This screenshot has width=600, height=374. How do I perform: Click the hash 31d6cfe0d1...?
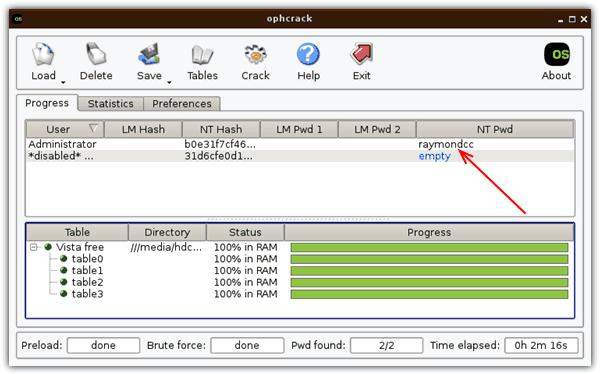(x=218, y=156)
